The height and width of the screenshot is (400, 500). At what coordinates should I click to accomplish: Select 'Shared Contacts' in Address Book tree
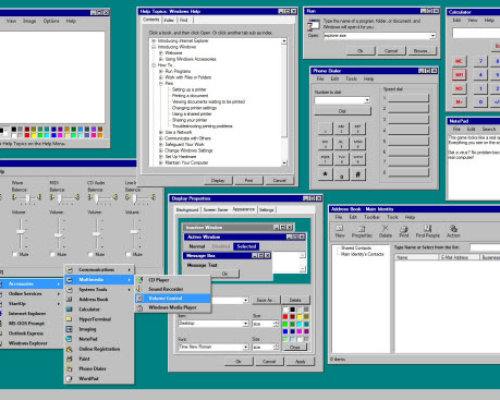tap(356, 248)
